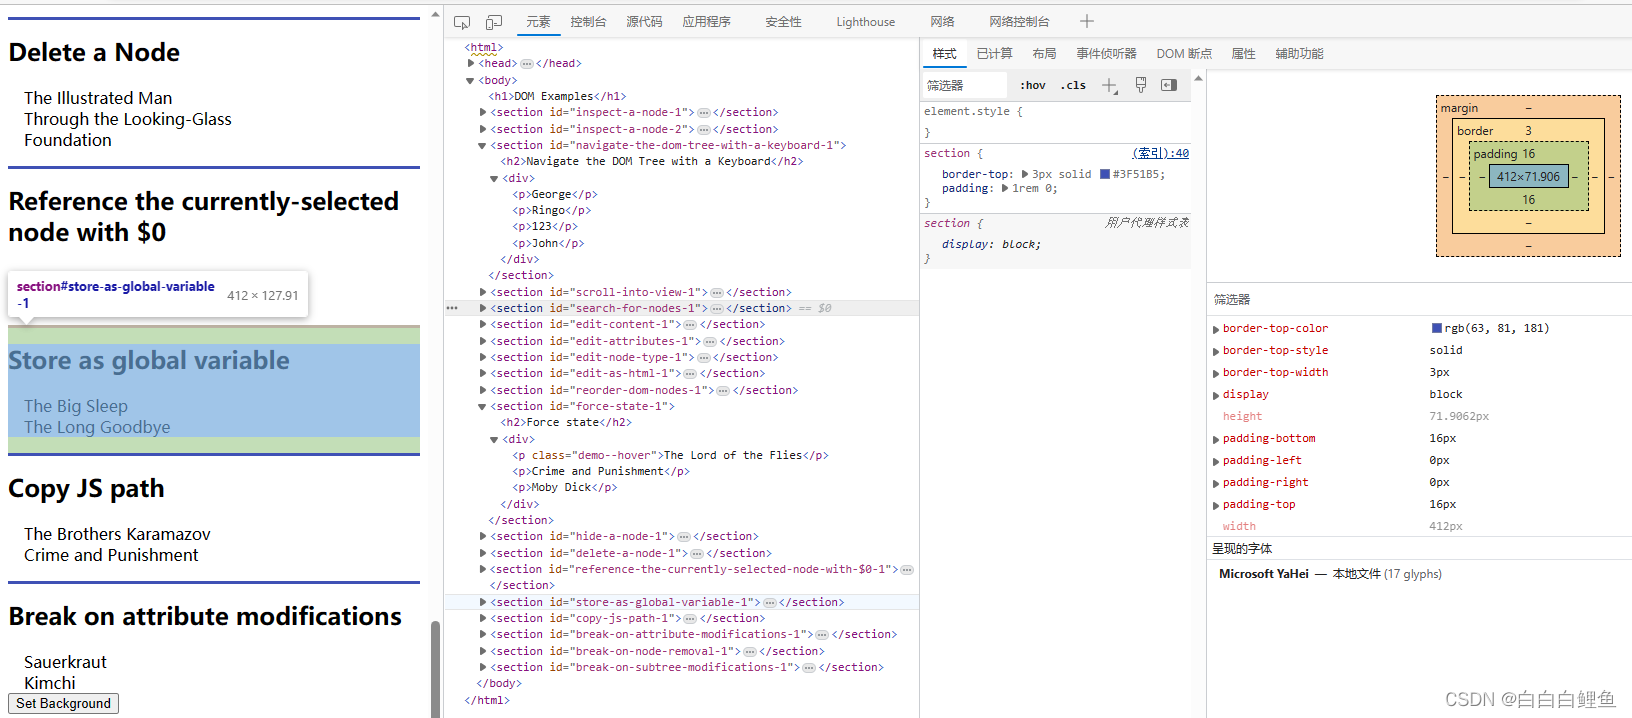Image resolution: width=1632 pixels, height=718 pixels.
Task: Select the <h1>DOM Examples</h1> node
Action: pos(557,97)
